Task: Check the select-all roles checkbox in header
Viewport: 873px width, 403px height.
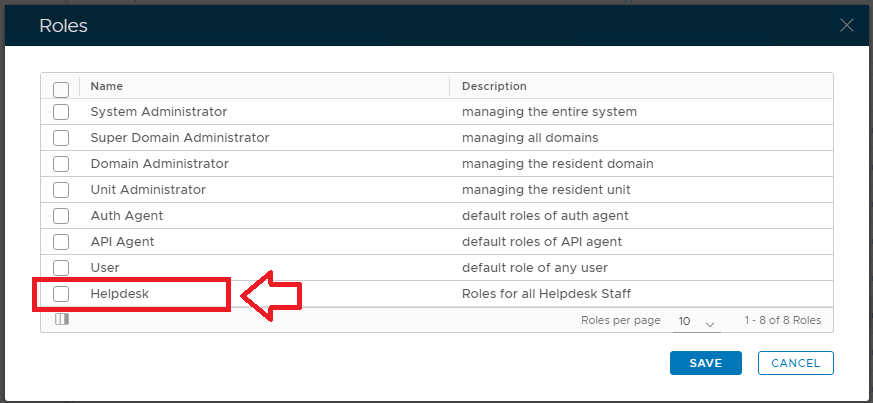Action: (61, 88)
